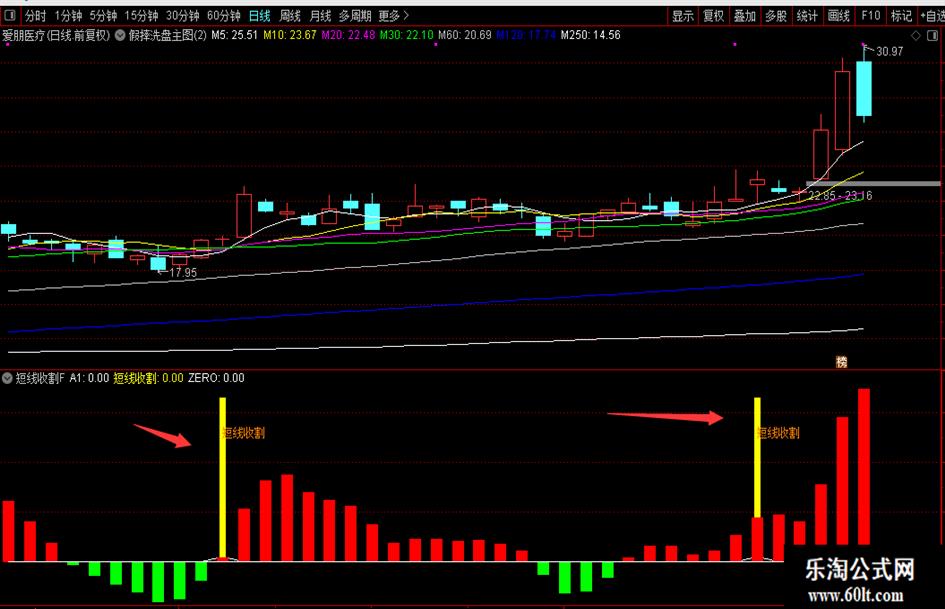
Task: Select the 周线 weekly chart tab
Action: pyautogui.click(x=290, y=16)
